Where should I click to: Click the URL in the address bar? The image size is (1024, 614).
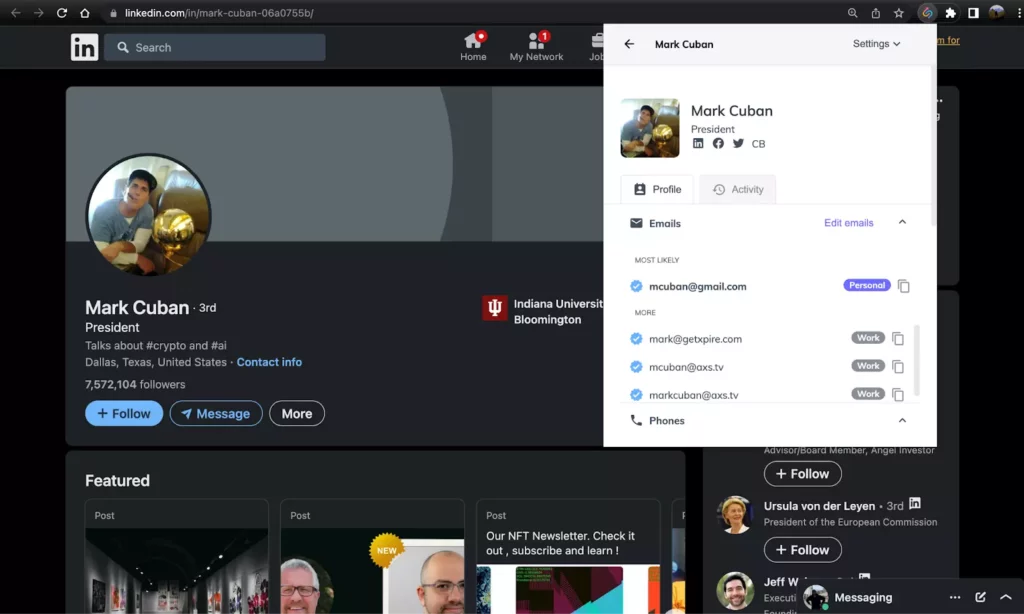click(219, 13)
